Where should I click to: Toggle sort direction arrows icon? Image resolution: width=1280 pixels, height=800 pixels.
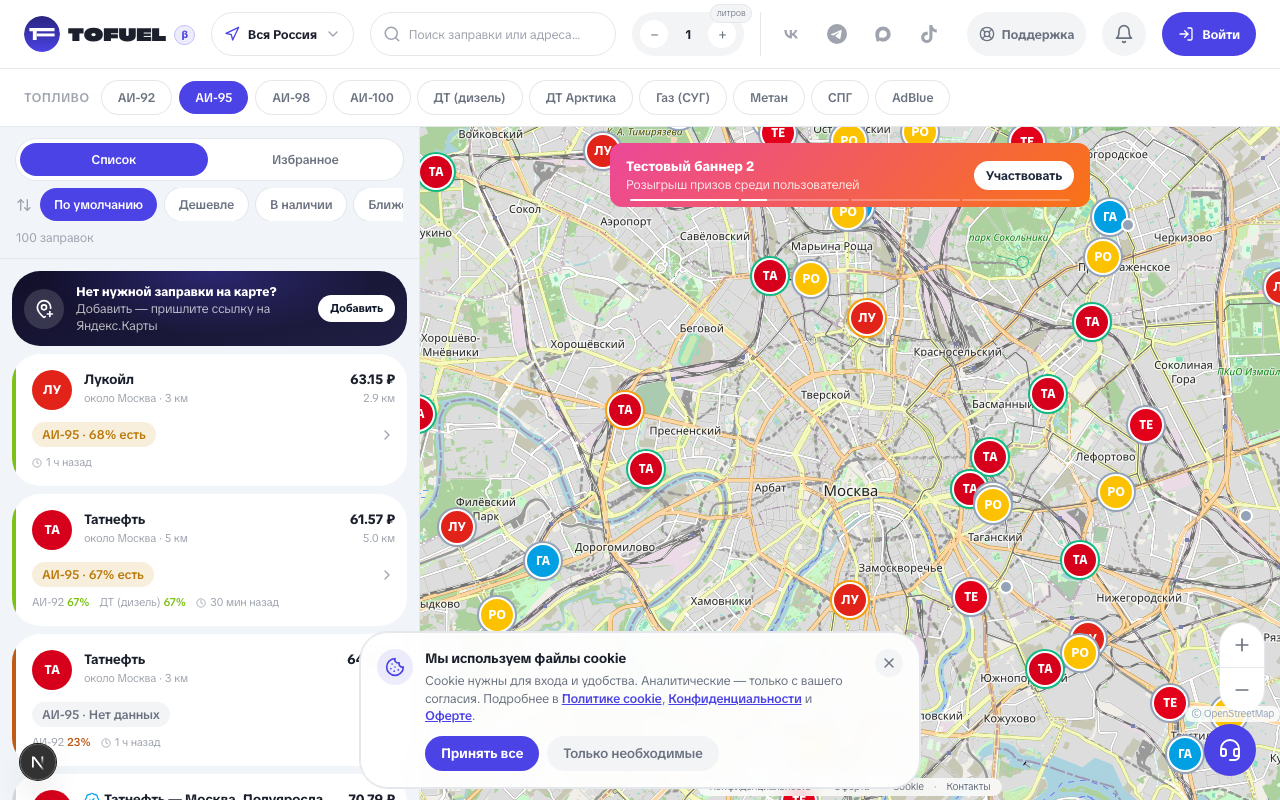24,205
